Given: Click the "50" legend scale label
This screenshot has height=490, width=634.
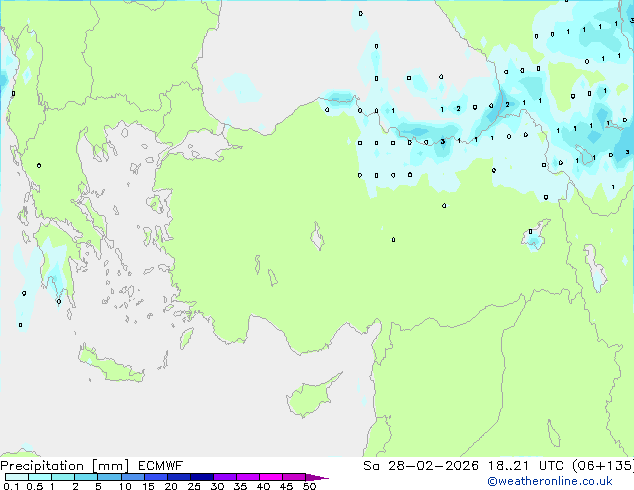Looking at the screenshot, I should click(x=309, y=486).
